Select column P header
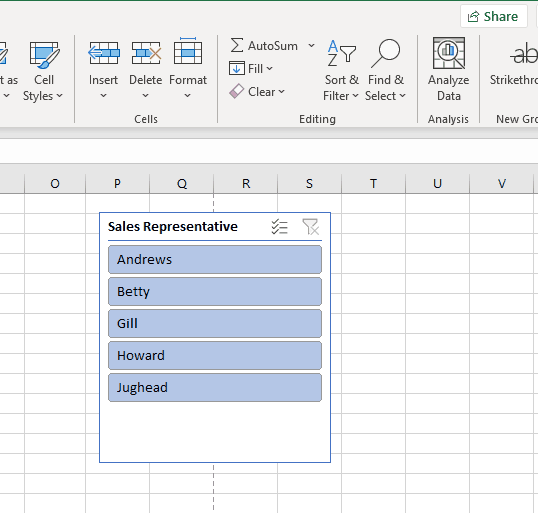The image size is (538, 513). [x=117, y=184]
